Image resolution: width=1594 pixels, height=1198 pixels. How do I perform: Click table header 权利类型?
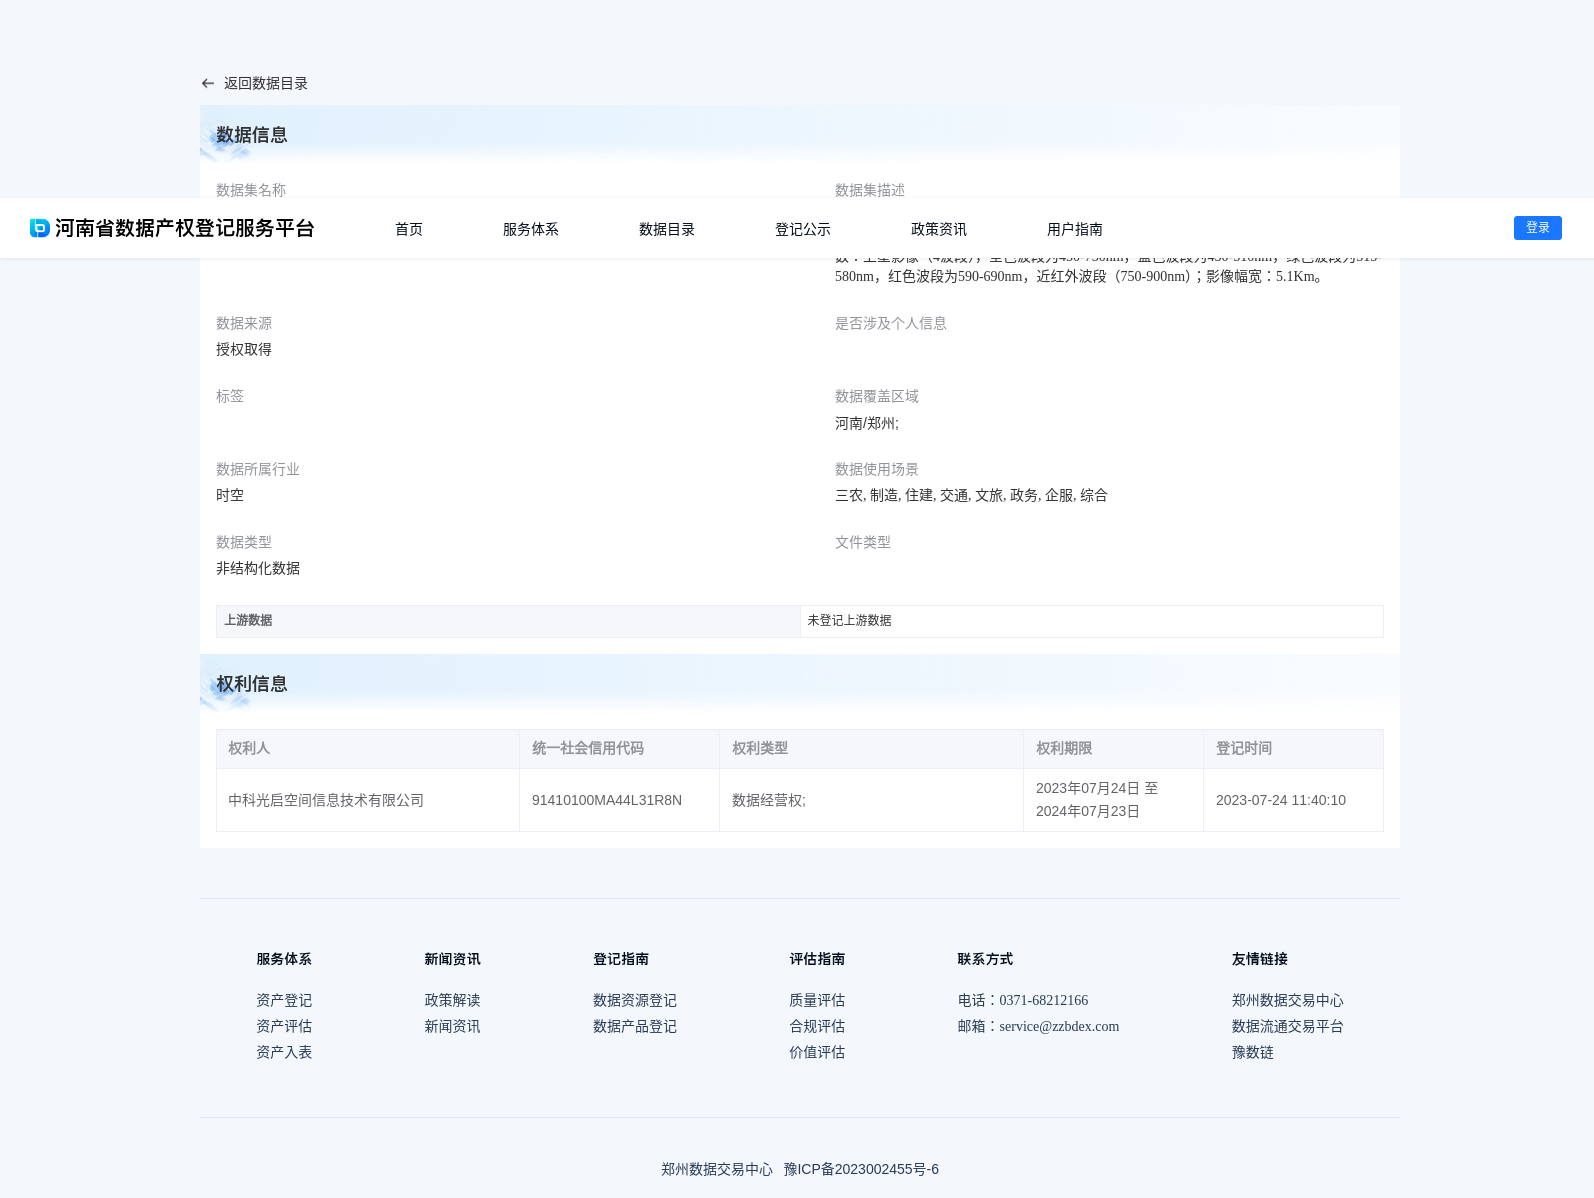pos(760,748)
